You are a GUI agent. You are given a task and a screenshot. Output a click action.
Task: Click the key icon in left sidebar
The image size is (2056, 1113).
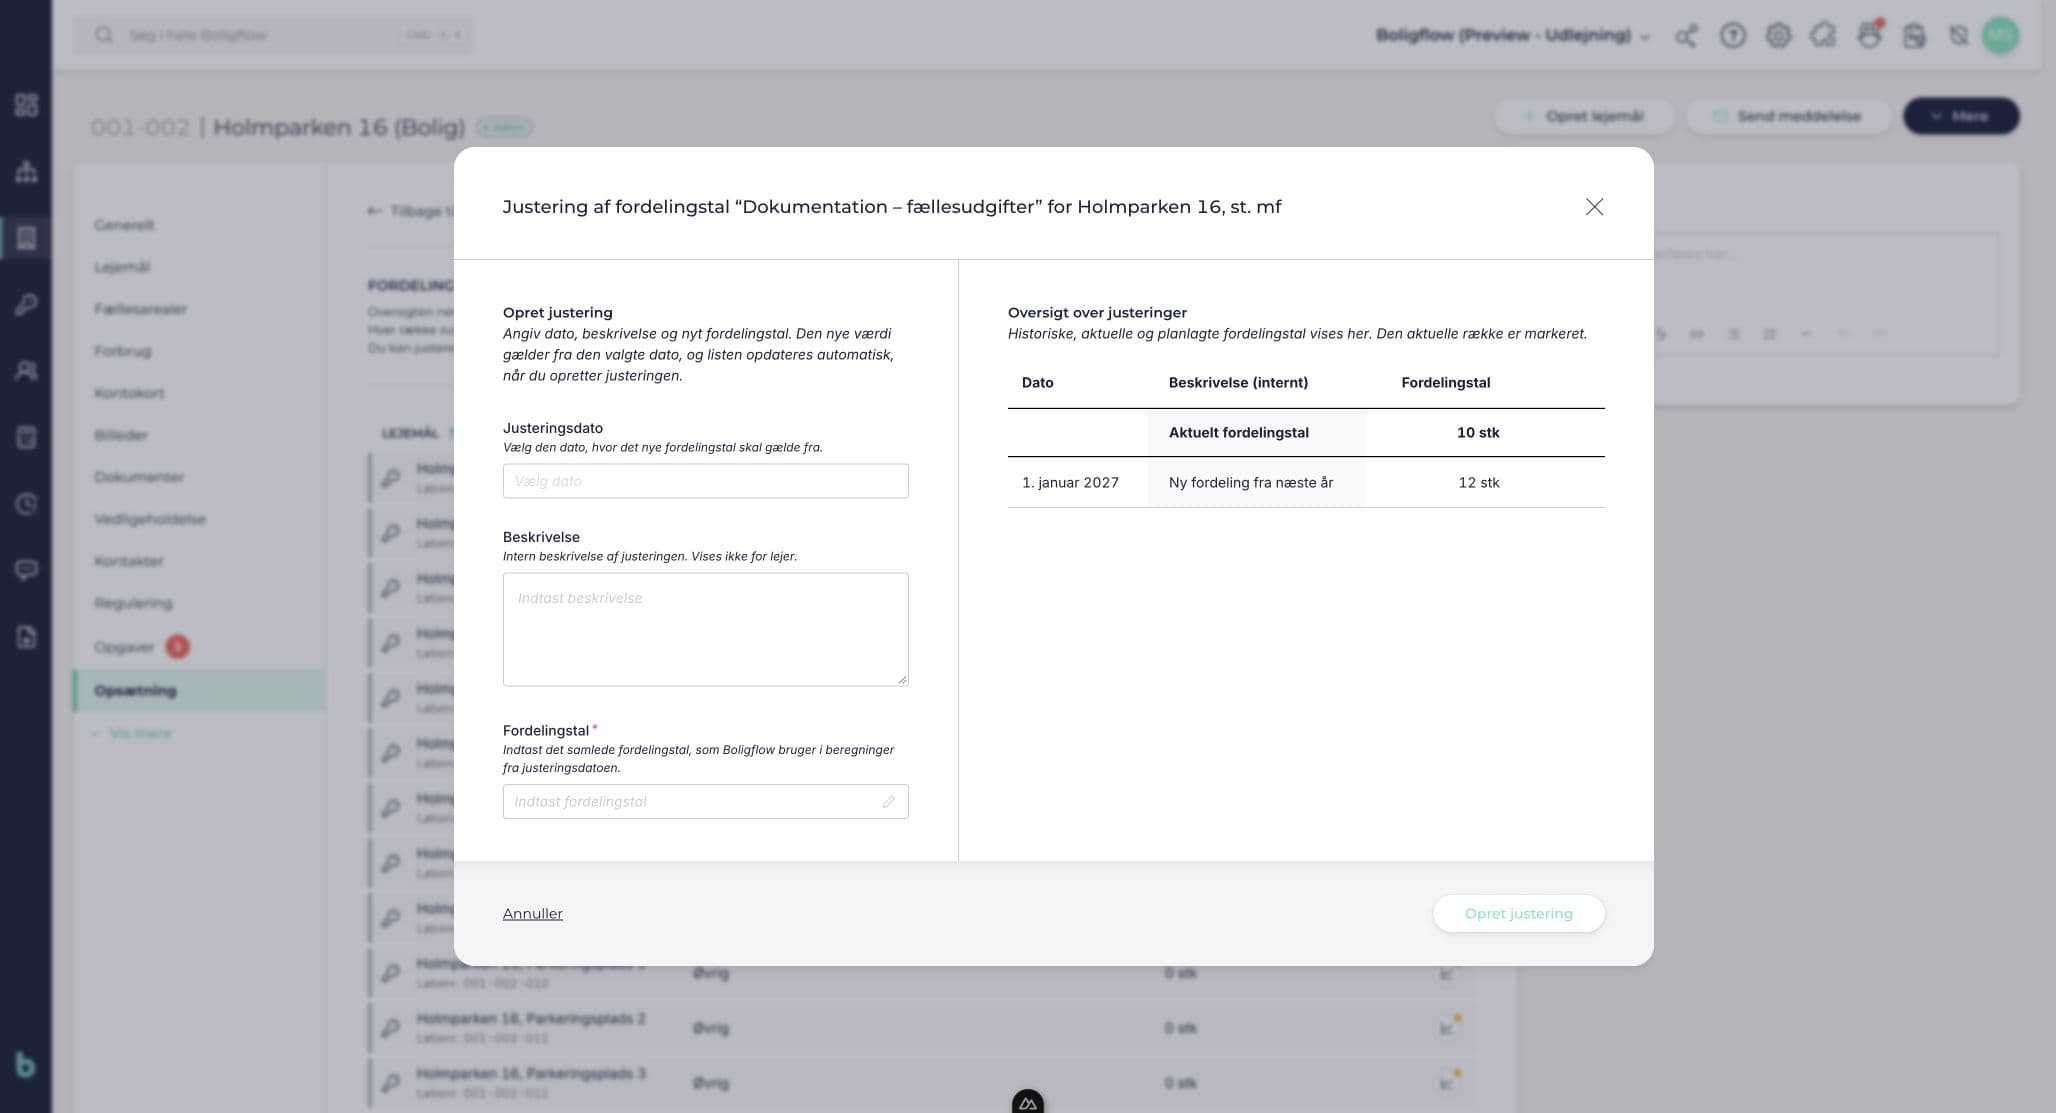[26, 304]
